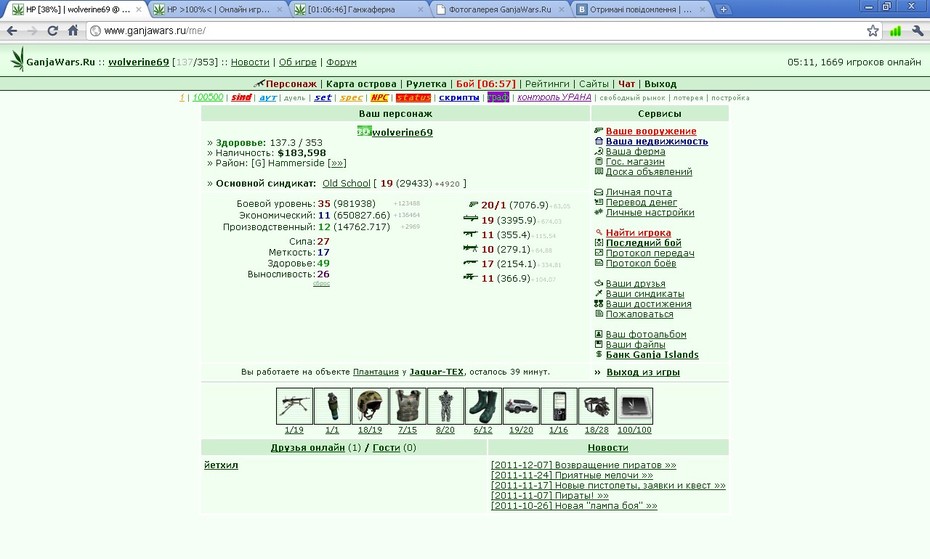Open the Последний бой link
The height and width of the screenshot is (559, 930).
644,243
